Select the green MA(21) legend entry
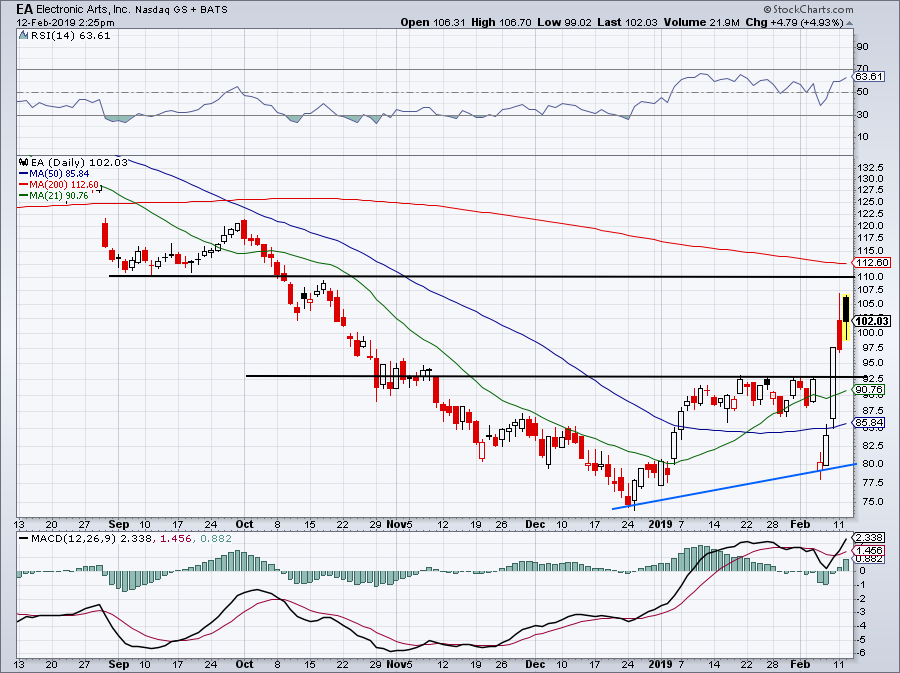This screenshot has height=673, width=900. coord(56,196)
